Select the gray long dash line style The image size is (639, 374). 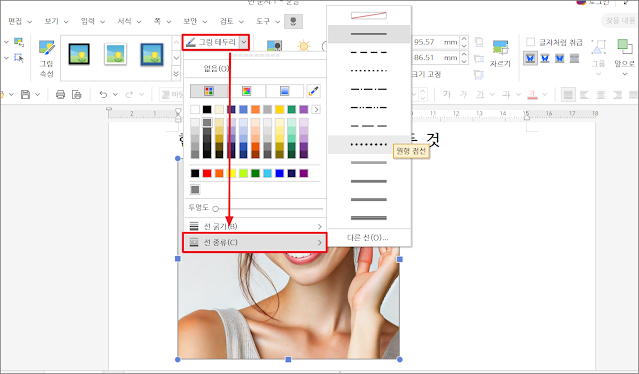[x=369, y=126]
